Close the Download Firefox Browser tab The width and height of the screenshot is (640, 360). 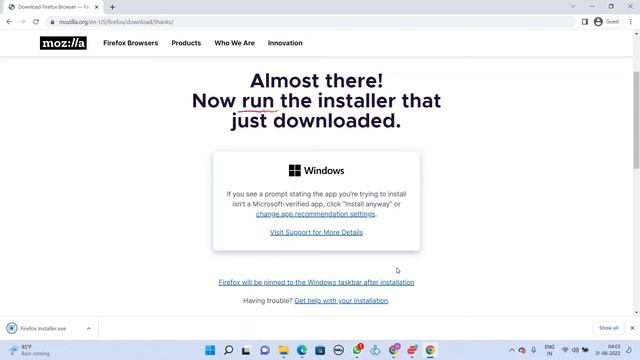tap(97, 7)
